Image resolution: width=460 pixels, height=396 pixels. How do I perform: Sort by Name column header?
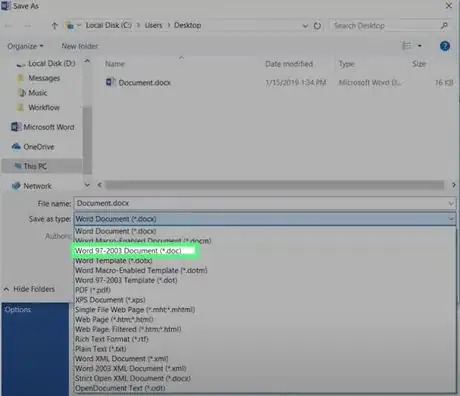(115, 64)
